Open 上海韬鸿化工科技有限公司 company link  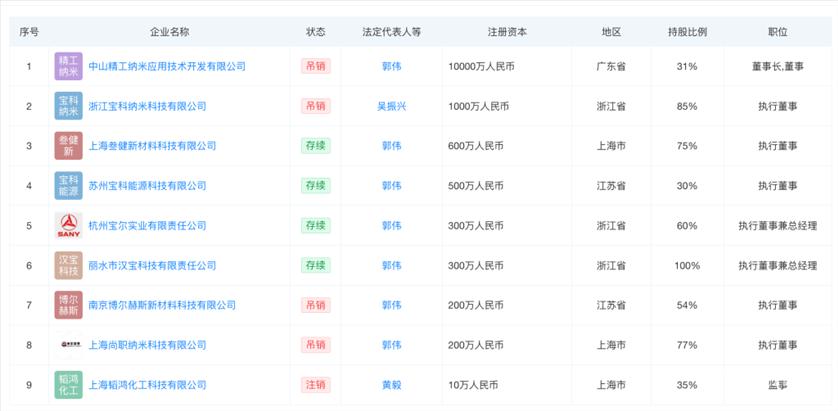pyautogui.click(x=147, y=385)
